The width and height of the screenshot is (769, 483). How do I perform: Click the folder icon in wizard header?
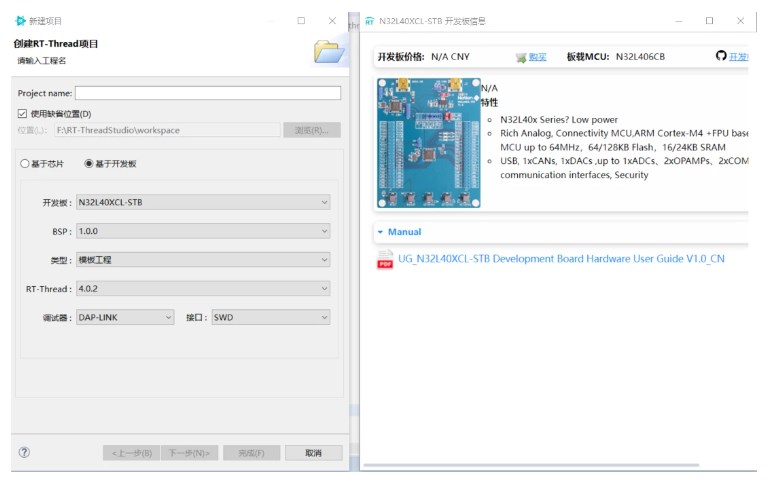pyautogui.click(x=329, y=52)
